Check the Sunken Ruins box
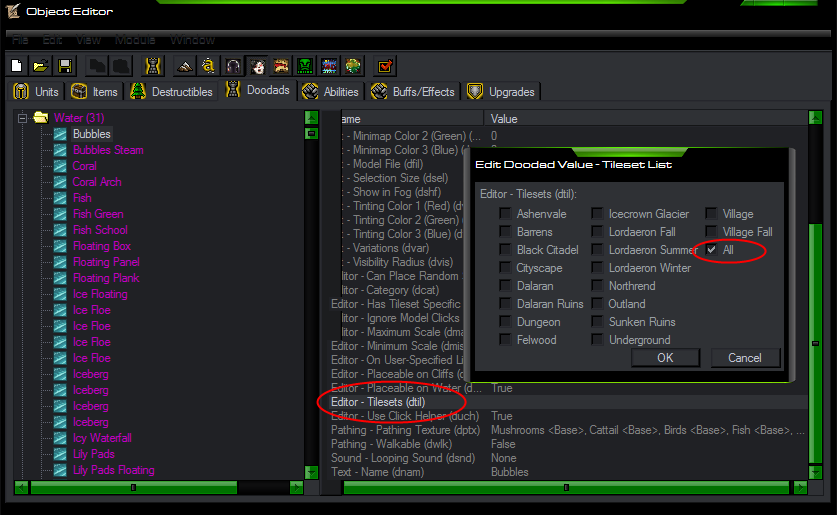 [597, 321]
